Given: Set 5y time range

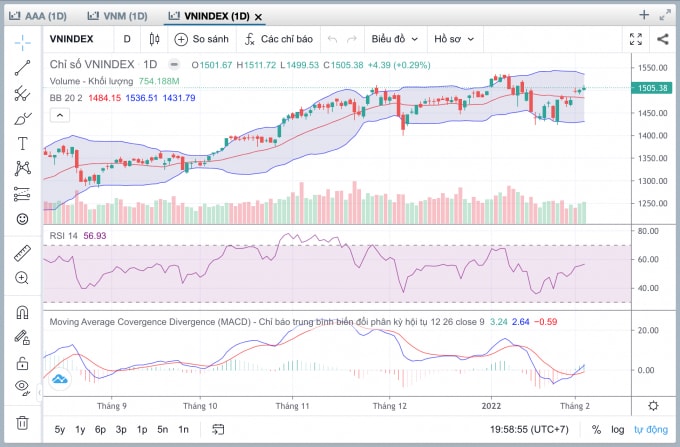Looking at the screenshot, I should (x=59, y=430).
